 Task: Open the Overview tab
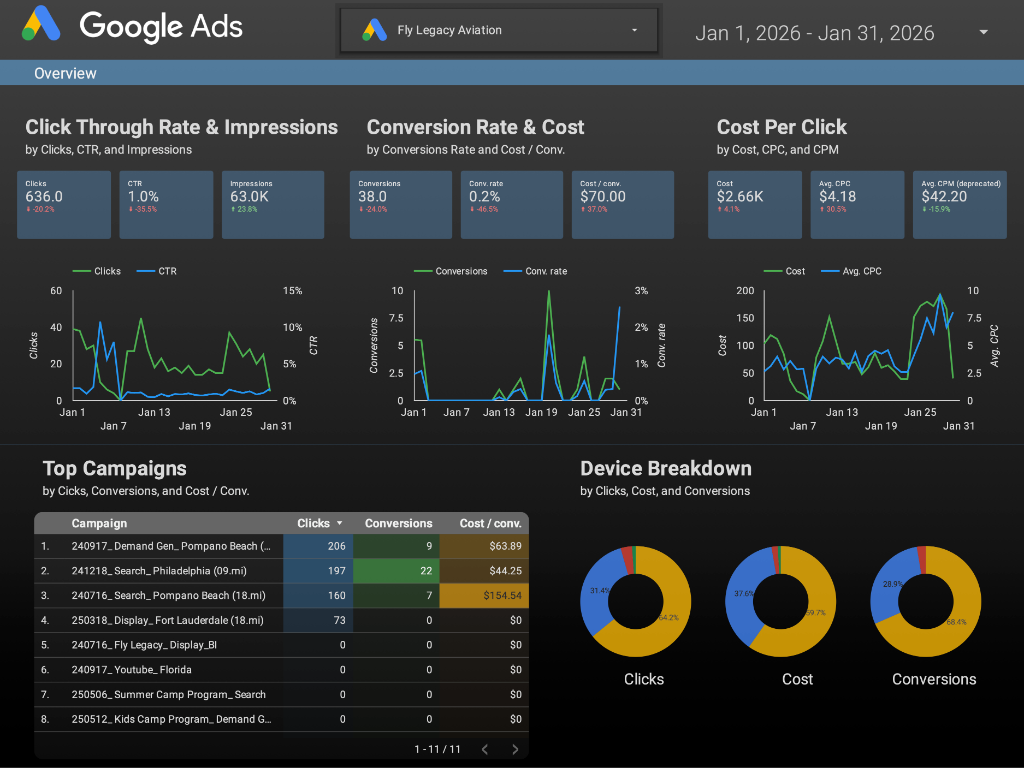(65, 73)
